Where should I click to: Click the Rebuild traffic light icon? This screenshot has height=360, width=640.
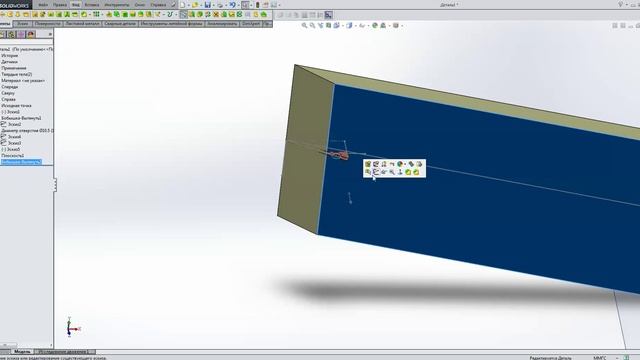click(258, 5)
